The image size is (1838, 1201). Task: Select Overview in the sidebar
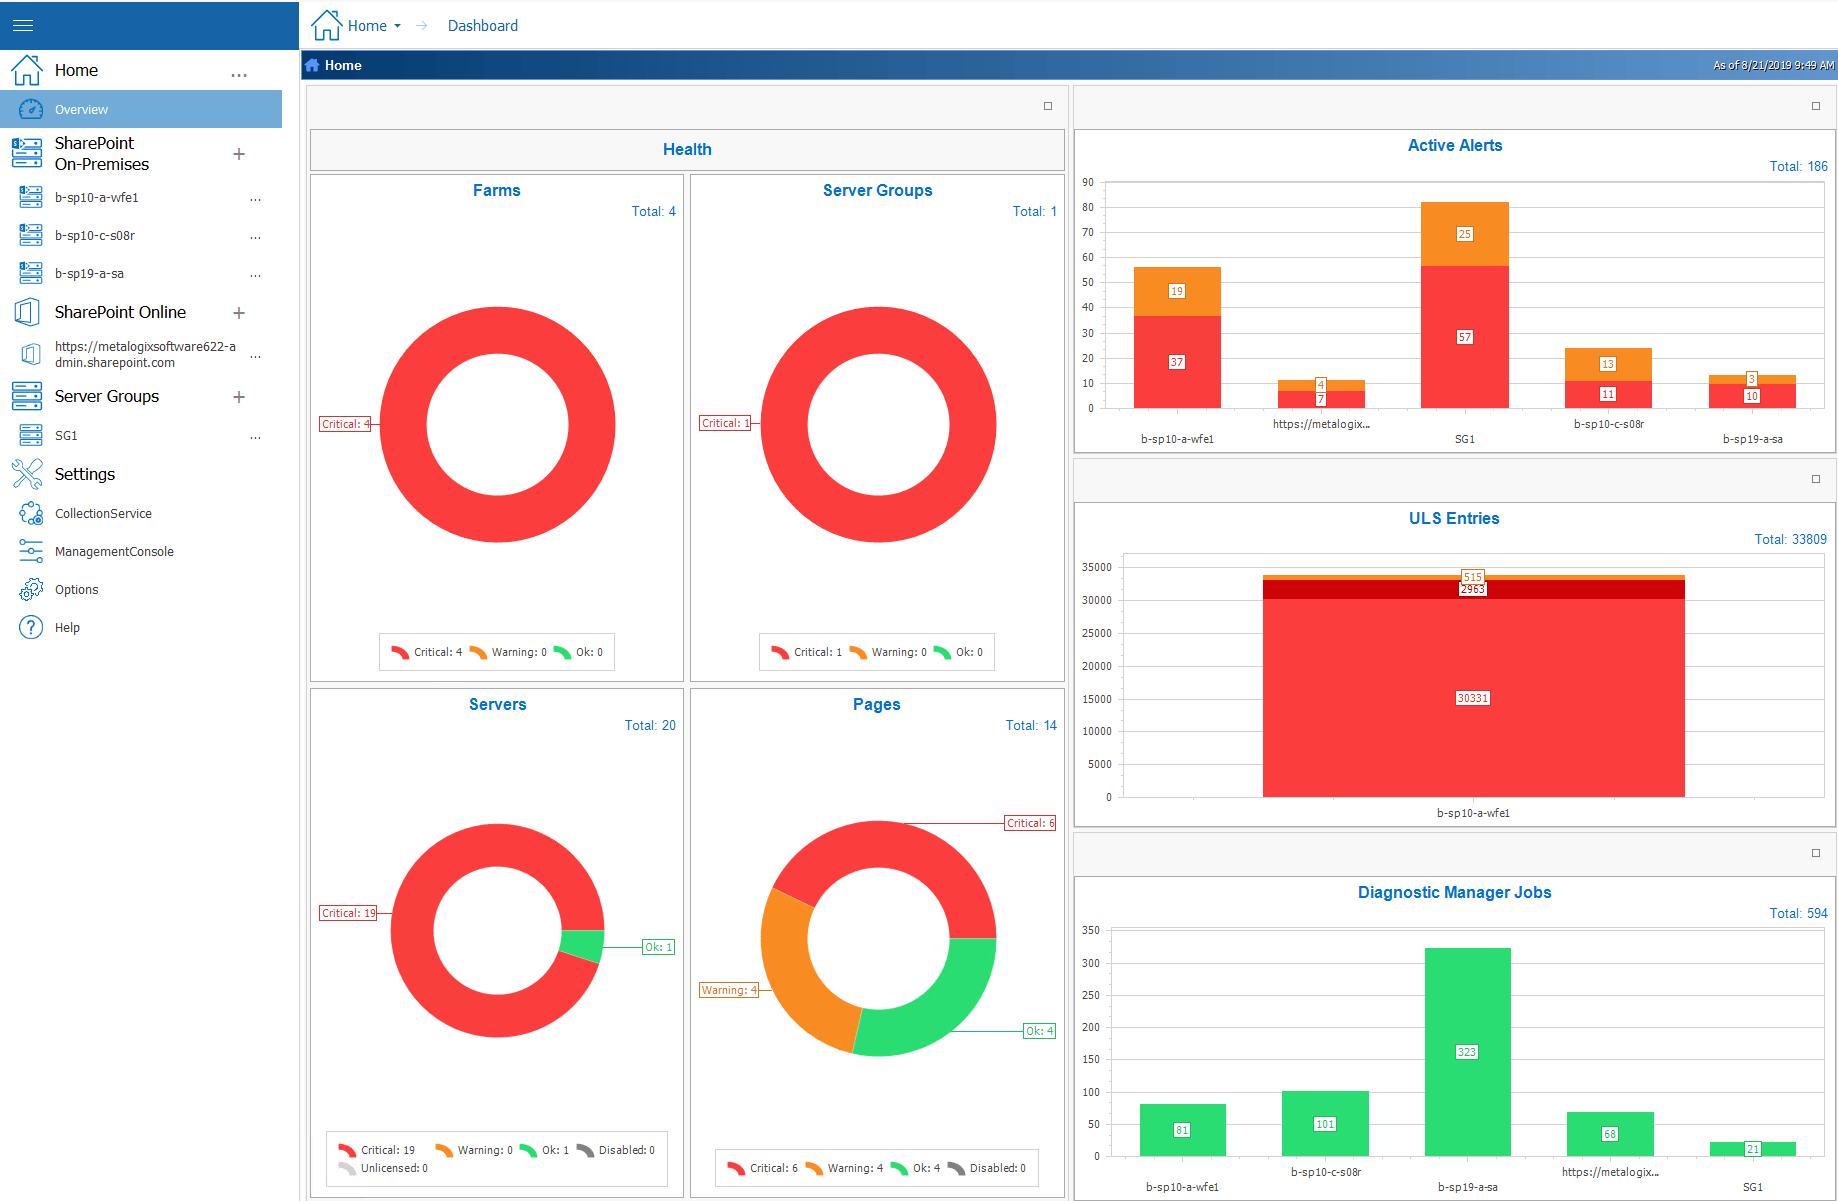tap(81, 109)
